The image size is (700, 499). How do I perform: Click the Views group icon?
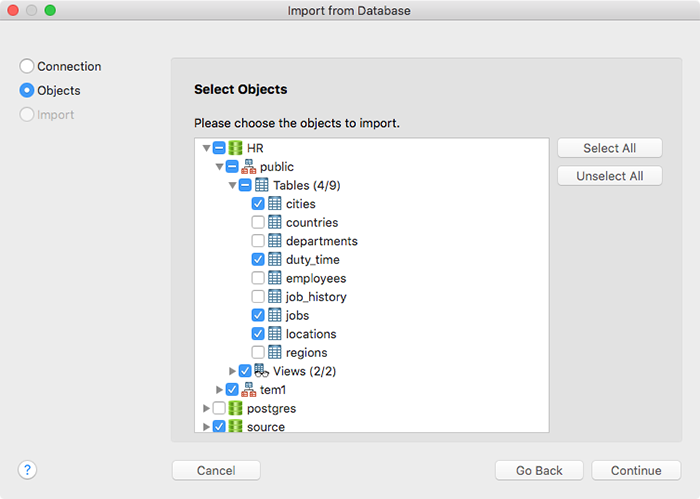pyautogui.click(x=261, y=370)
